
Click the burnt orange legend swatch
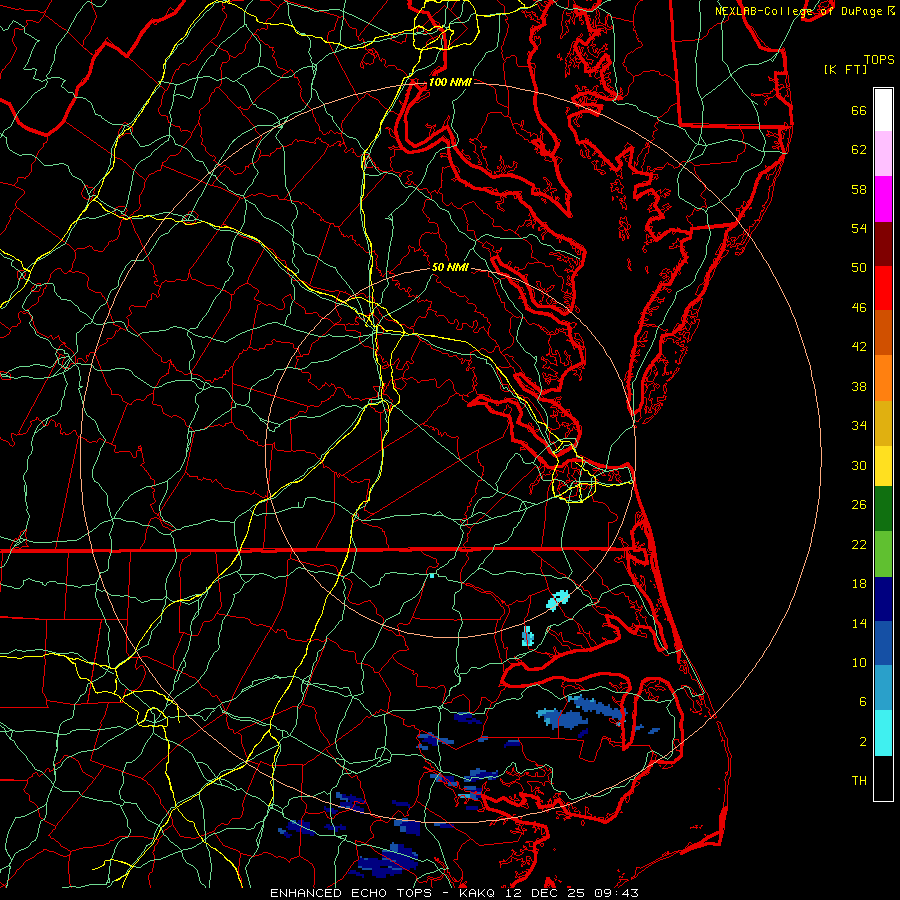click(883, 333)
